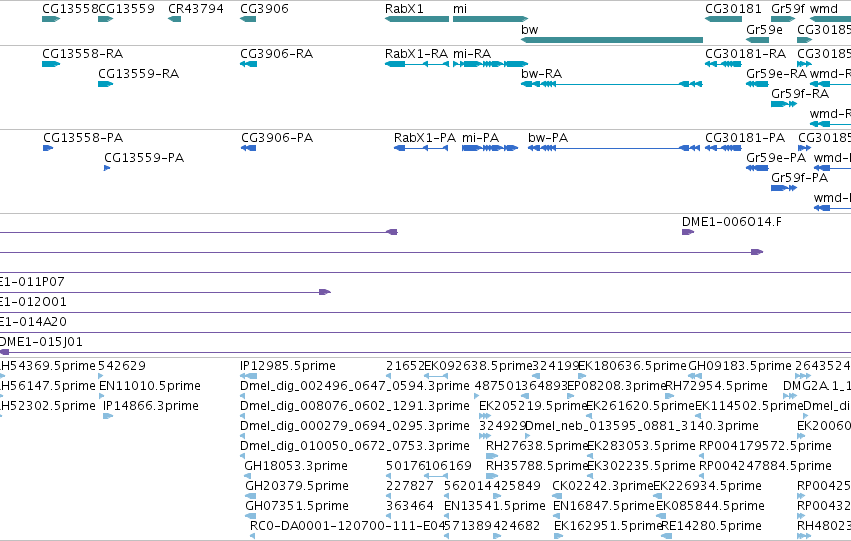Open the CG3906-PA protein label
851x541 pixels.
point(277,138)
